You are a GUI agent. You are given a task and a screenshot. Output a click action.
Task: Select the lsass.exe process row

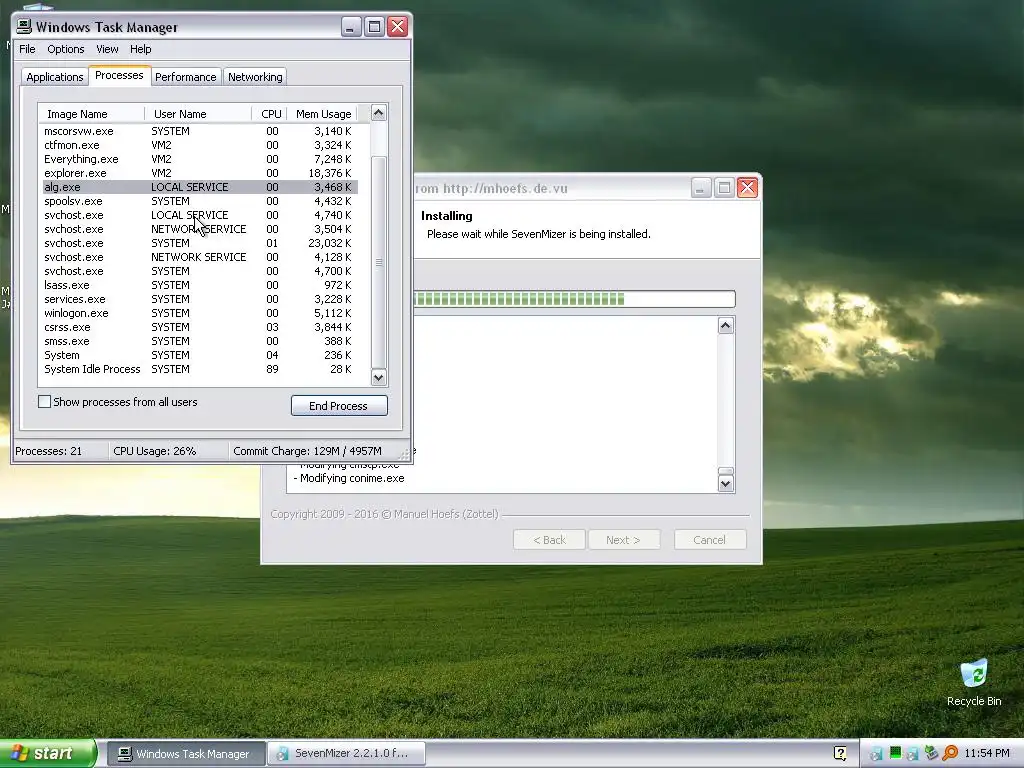(200, 285)
